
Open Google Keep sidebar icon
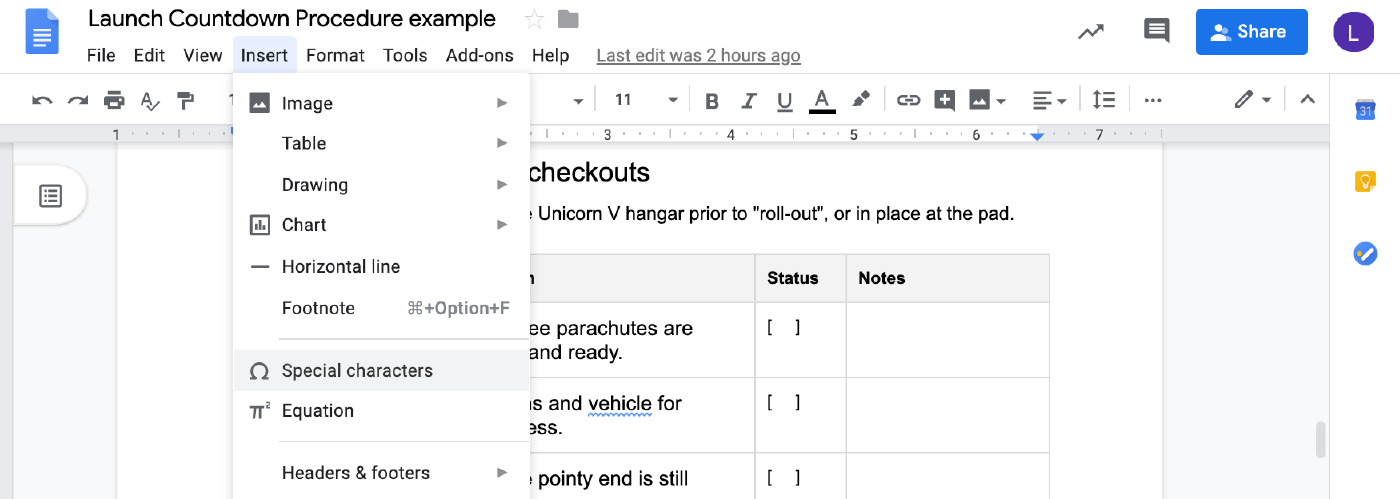coord(1365,182)
